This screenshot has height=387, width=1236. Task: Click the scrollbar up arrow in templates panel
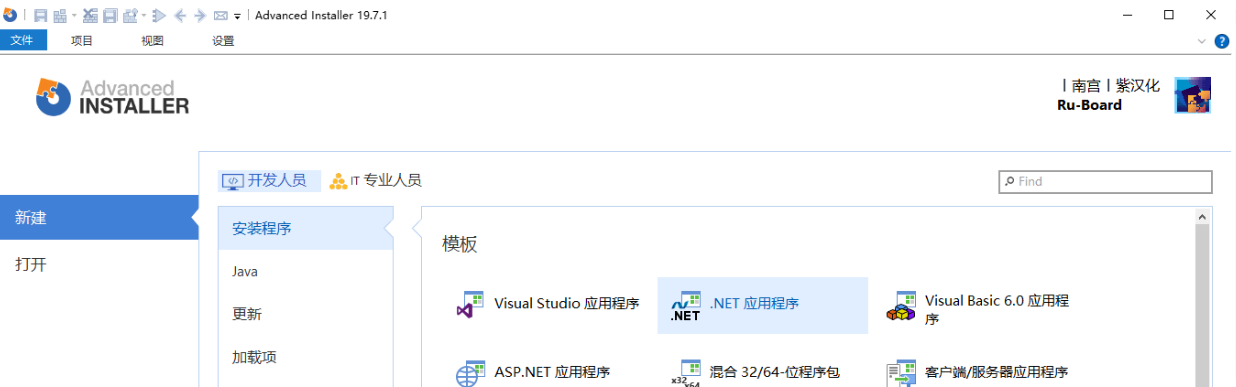(x=1203, y=216)
